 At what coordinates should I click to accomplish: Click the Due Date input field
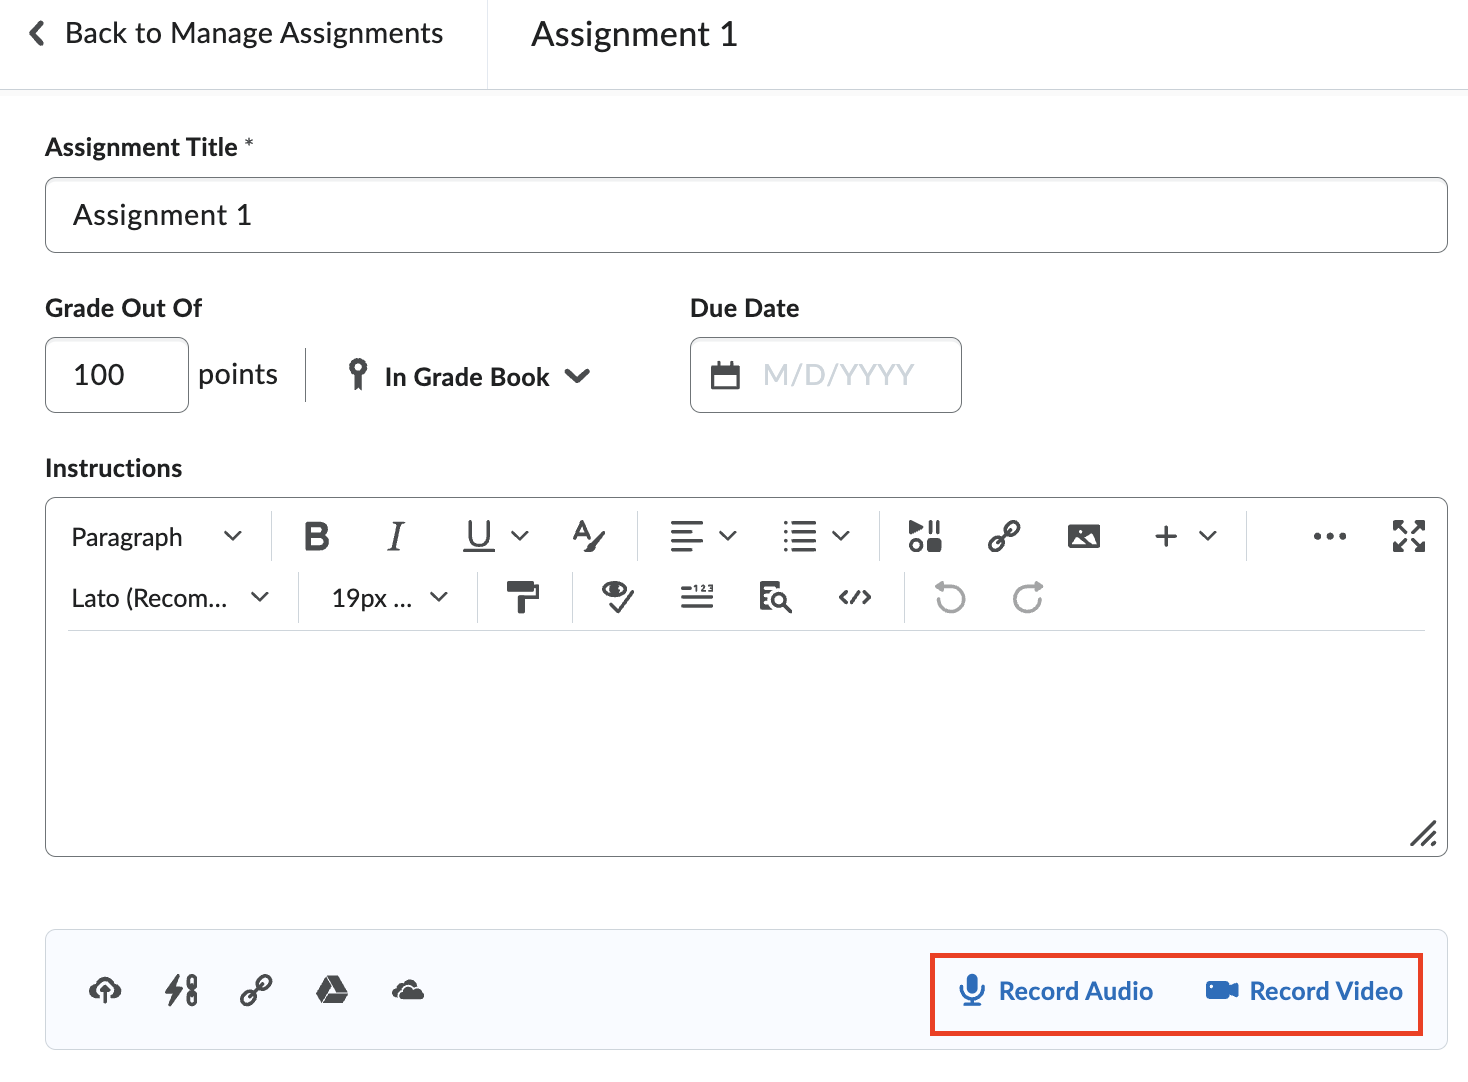(837, 375)
